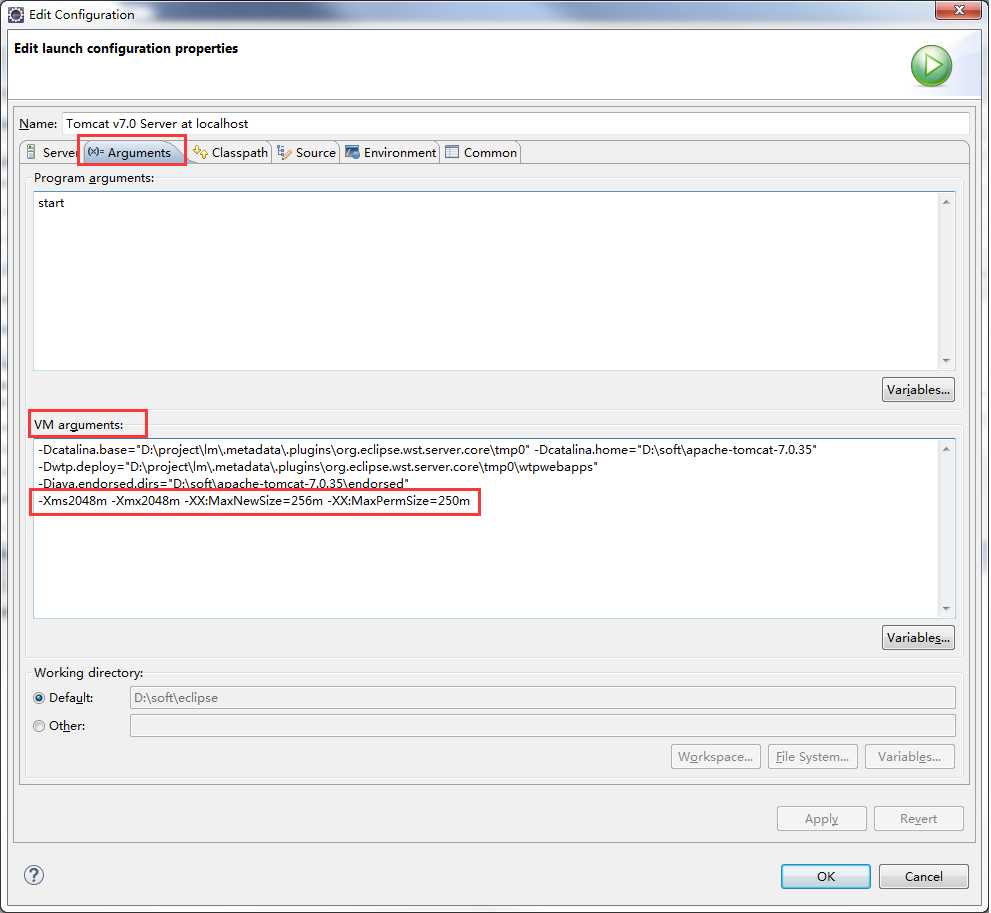Click Program arguments scrollbar up arrow
The height and width of the screenshot is (913, 991).
[946, 202]
